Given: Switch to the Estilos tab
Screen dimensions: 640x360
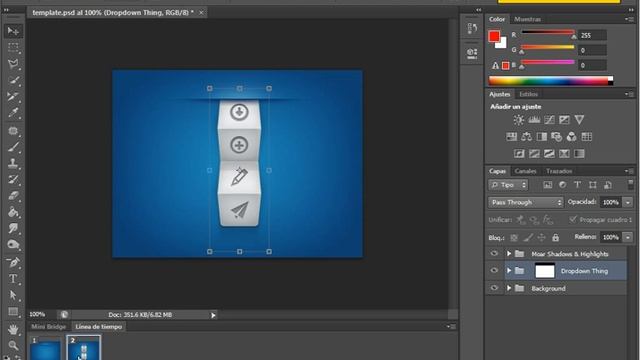Looking at the screenshot, I should (529, 94).
